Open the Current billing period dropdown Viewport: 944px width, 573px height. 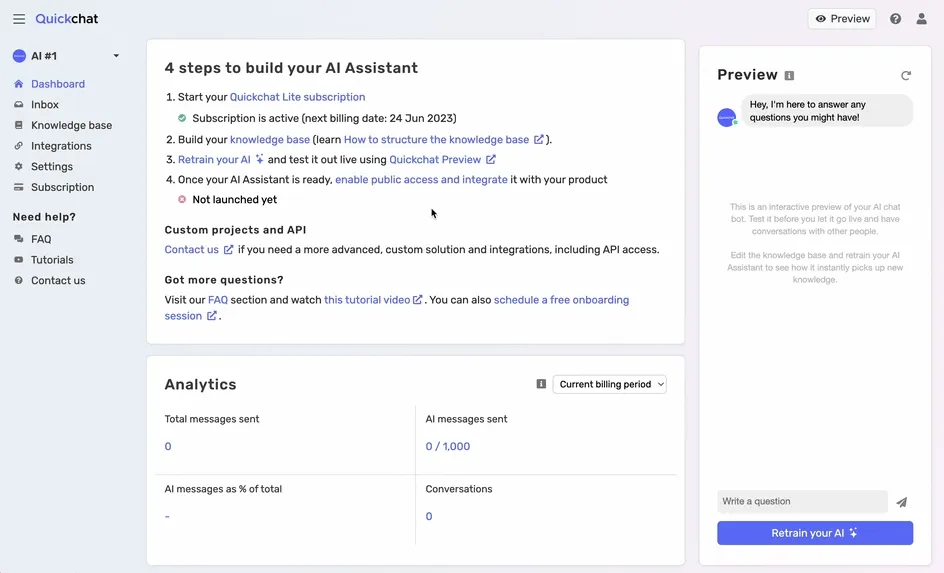click(x=609, y=384)
